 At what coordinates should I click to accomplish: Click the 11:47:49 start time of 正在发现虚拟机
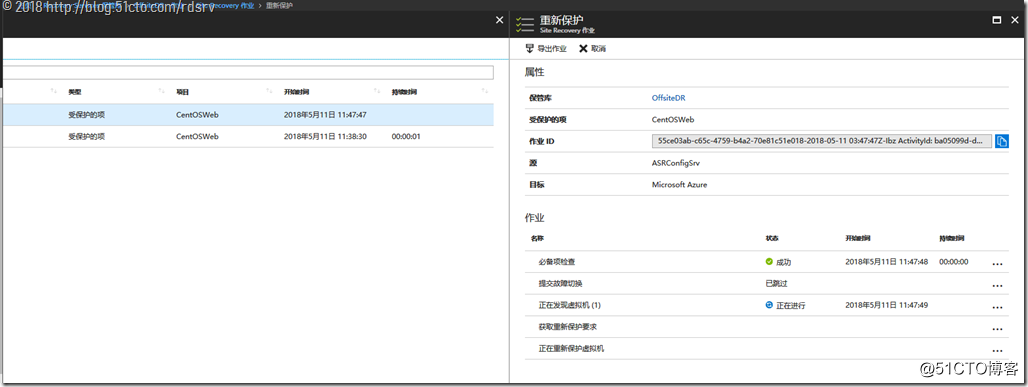(886, 305)
